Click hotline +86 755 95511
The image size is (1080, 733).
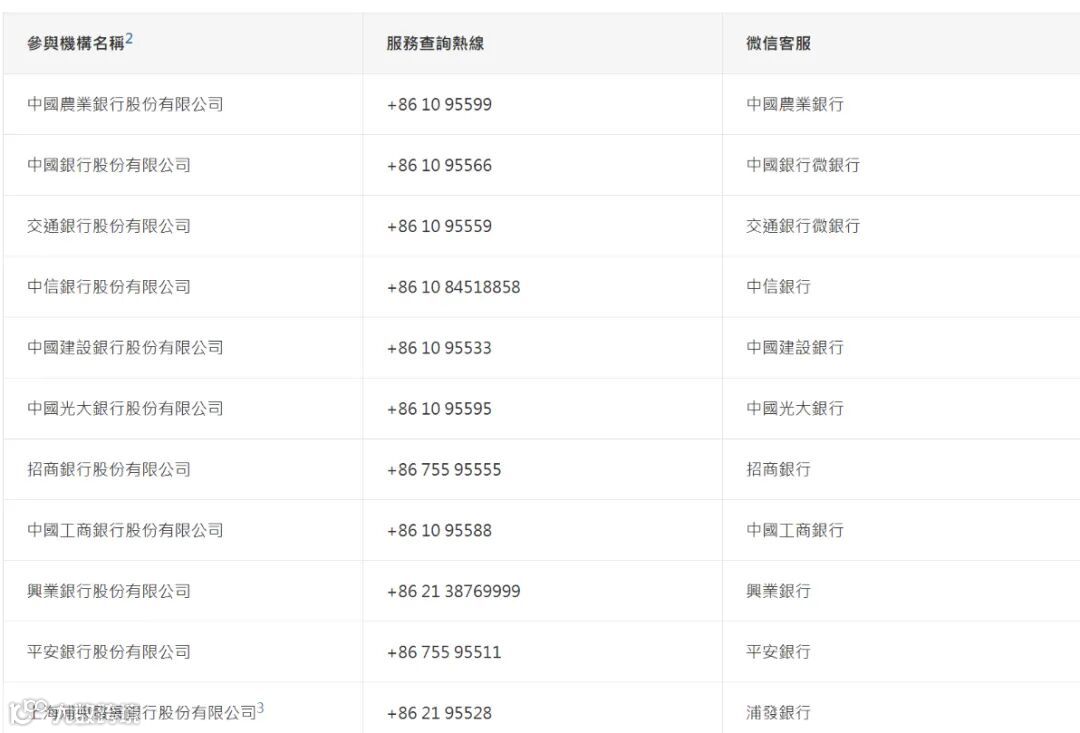[444, 652]
